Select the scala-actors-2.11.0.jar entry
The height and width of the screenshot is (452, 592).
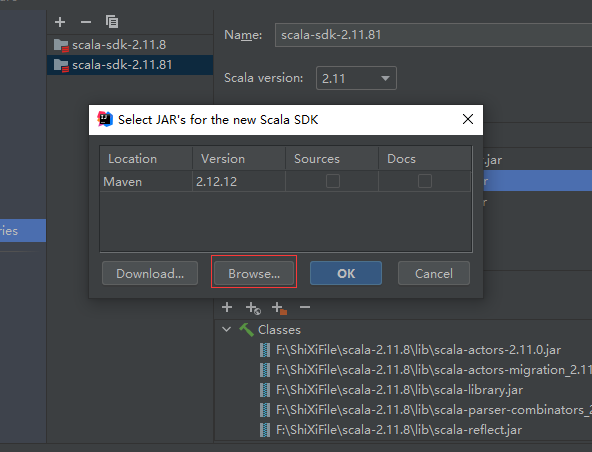coord(418,350)
